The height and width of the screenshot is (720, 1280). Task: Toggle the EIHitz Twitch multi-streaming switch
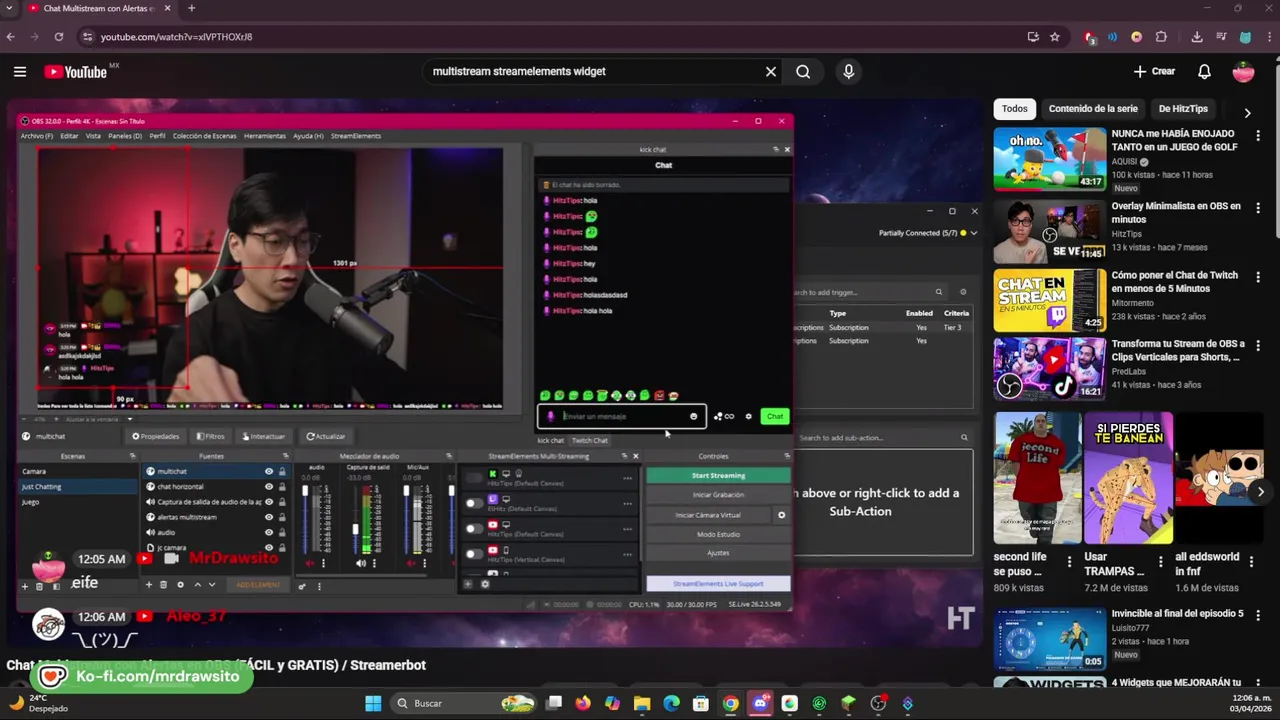(474, 503)
